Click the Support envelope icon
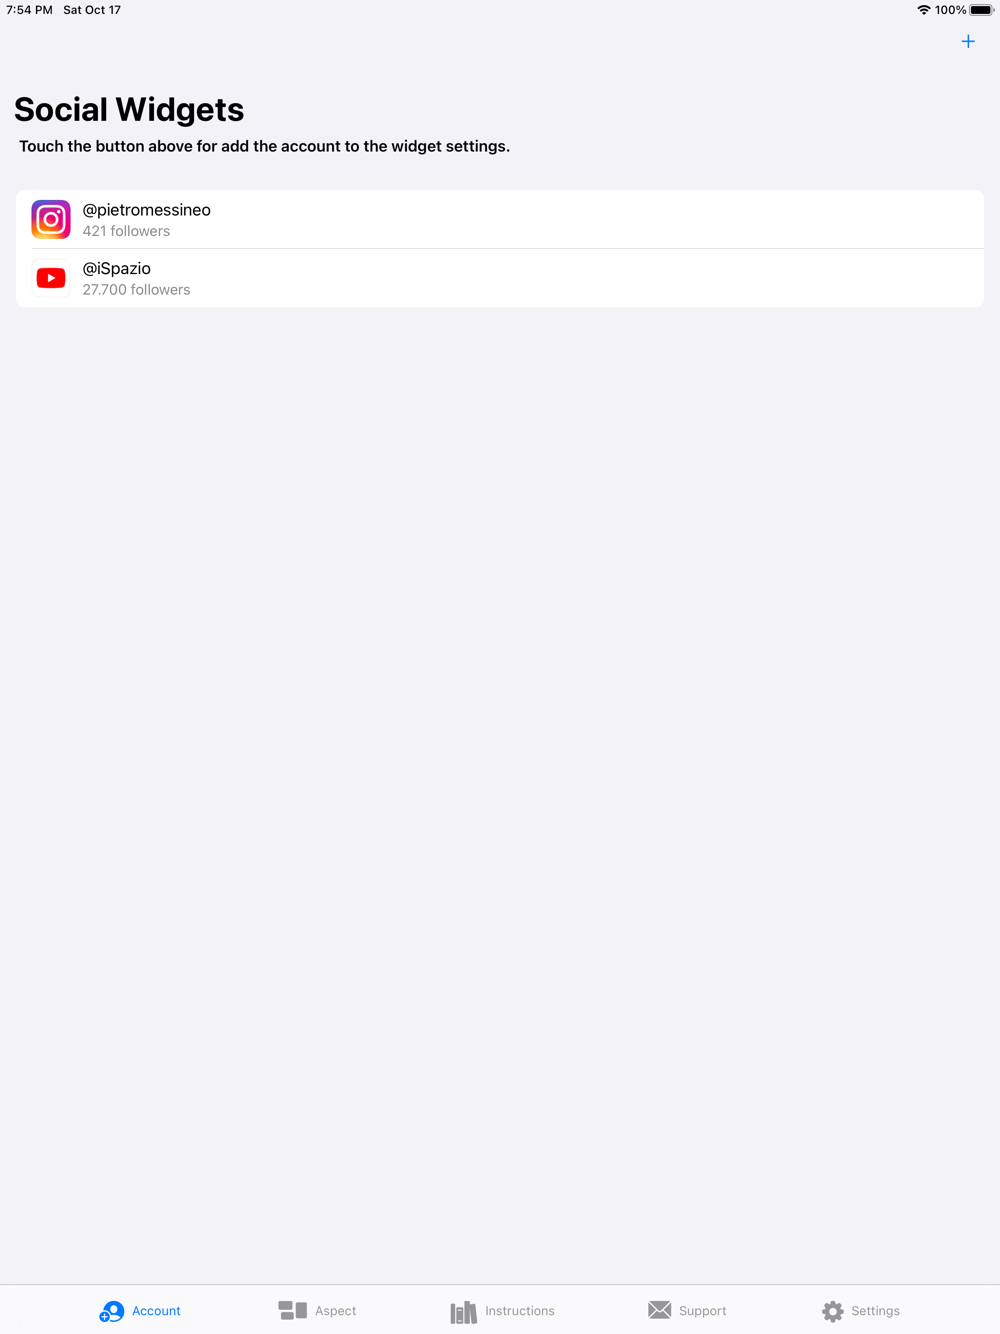The width and height of the screenshot is (1000, 1334). click(660, 1310)
